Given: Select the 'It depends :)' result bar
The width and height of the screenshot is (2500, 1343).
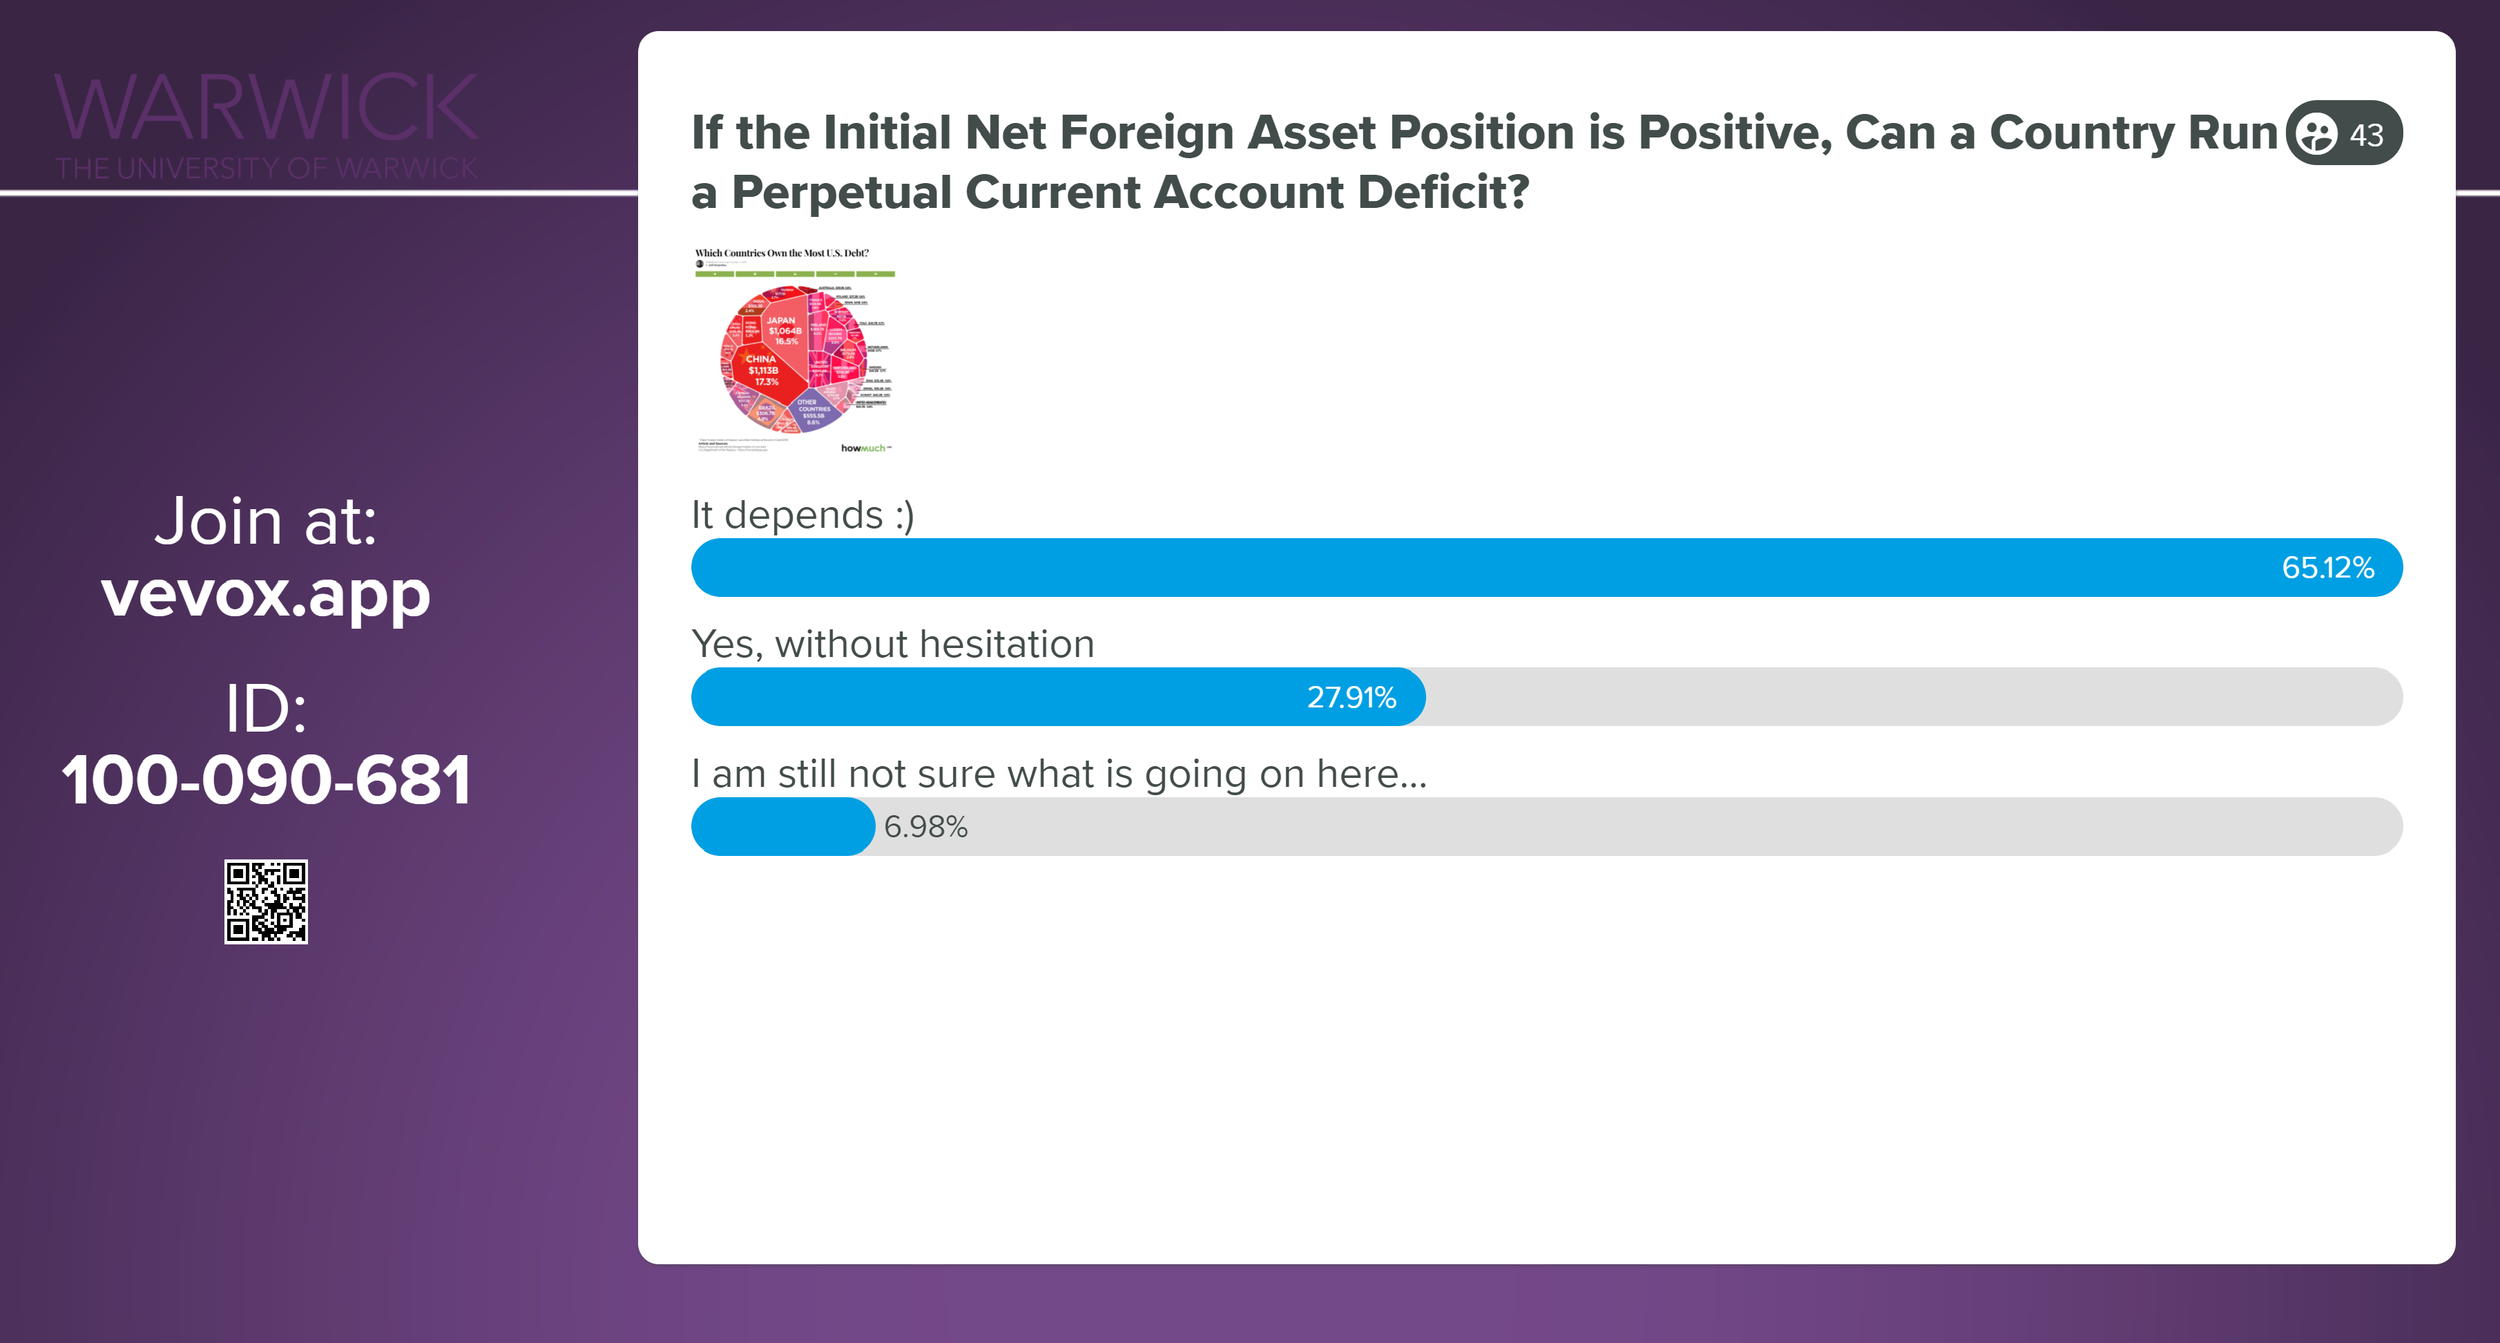Looking at the screenshot, I should click(1547, 567).
